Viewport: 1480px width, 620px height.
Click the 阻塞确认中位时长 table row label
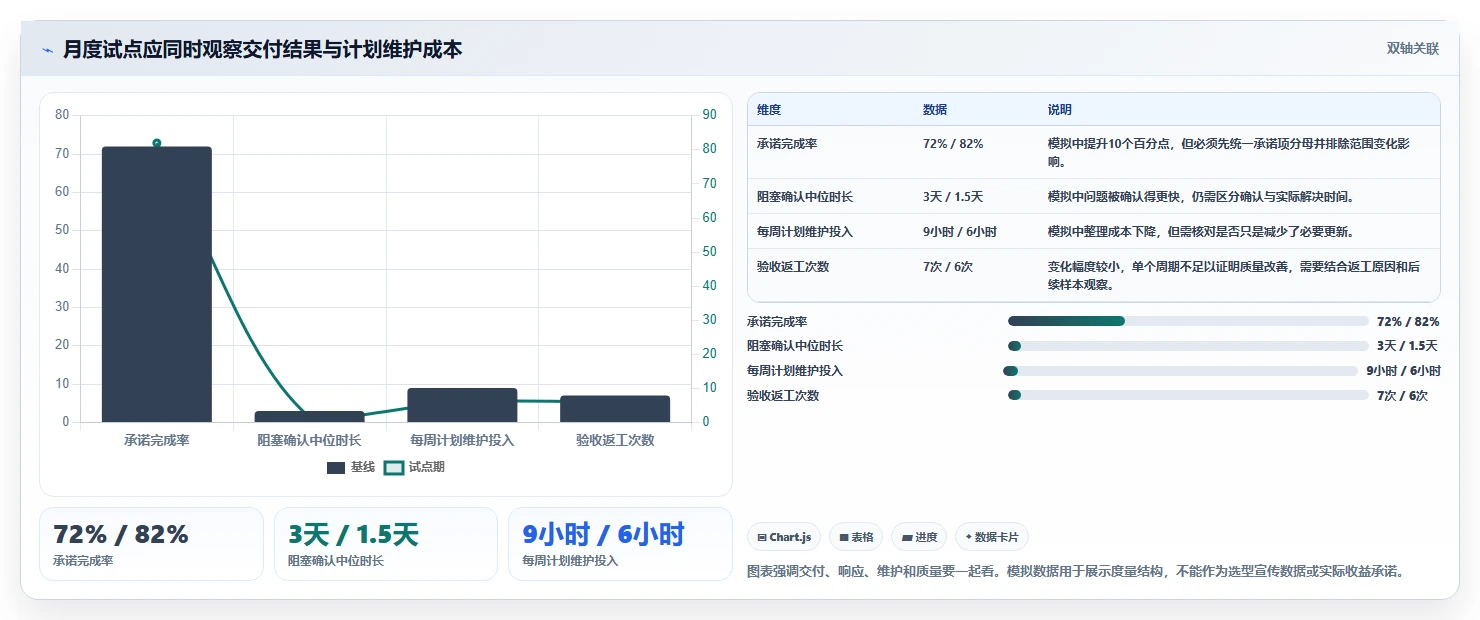click(805, 196)
